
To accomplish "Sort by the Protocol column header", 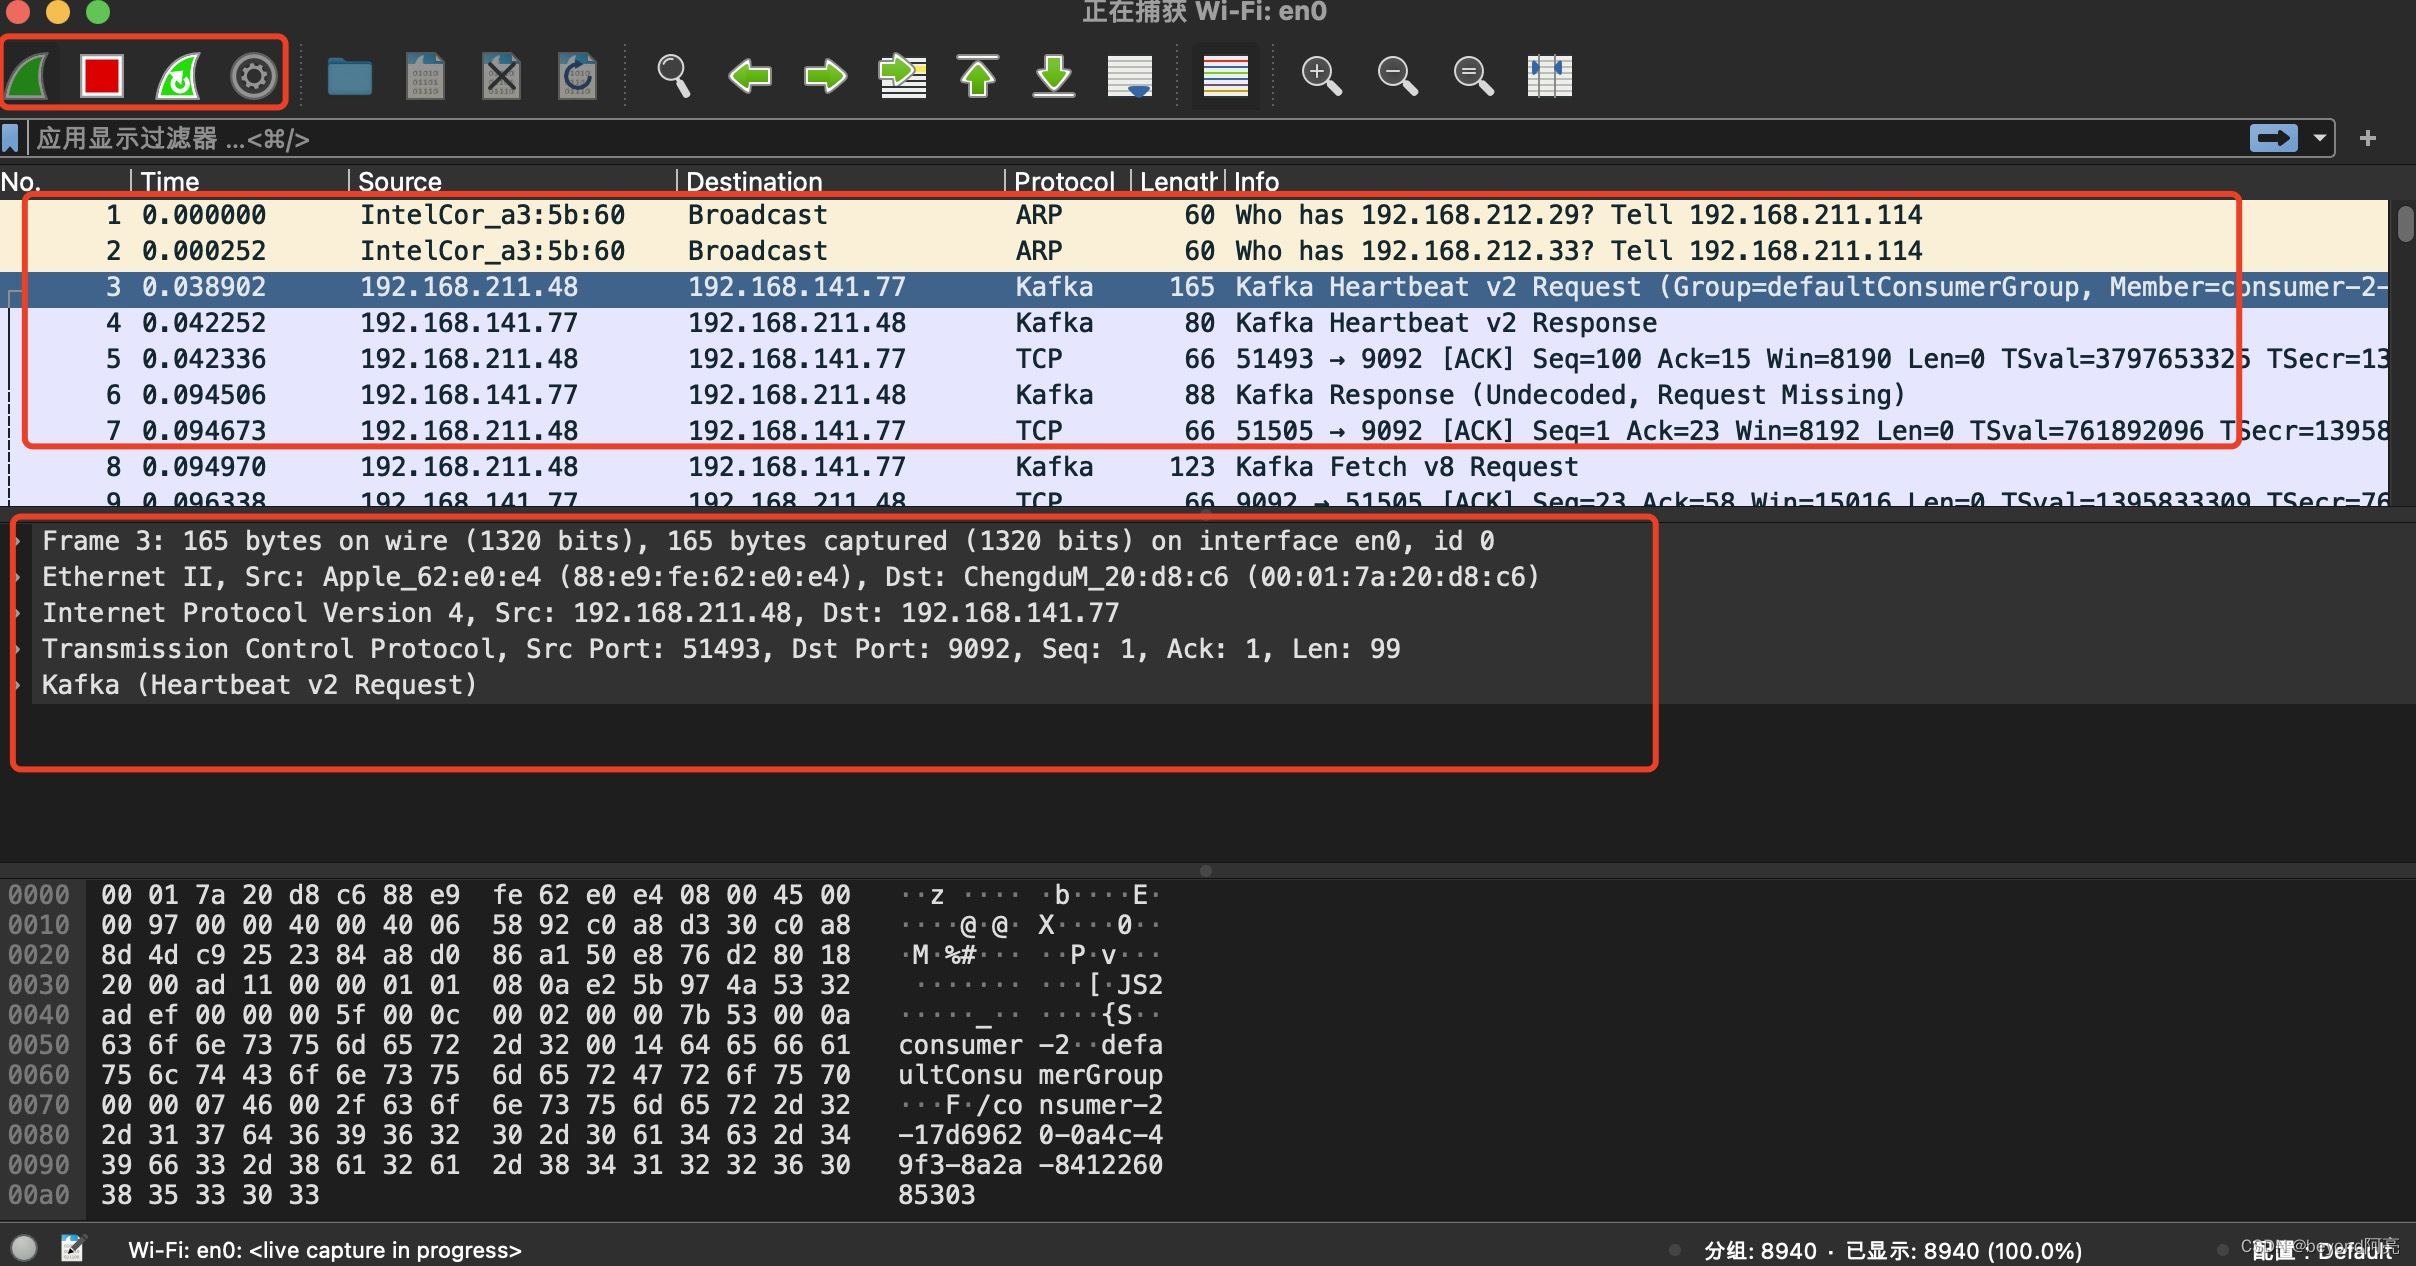I will point(1068,182).
